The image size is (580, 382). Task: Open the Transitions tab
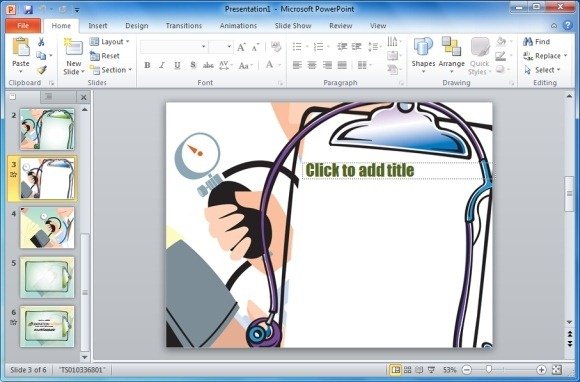pos(184,26)
